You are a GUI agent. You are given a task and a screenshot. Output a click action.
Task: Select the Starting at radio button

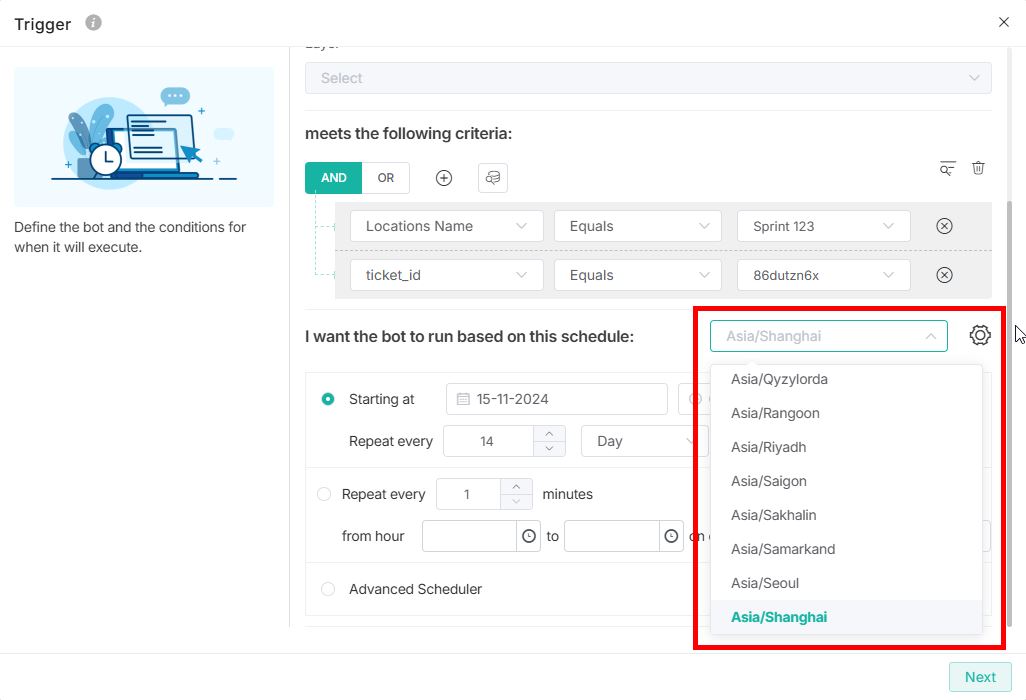click(328, 399)
